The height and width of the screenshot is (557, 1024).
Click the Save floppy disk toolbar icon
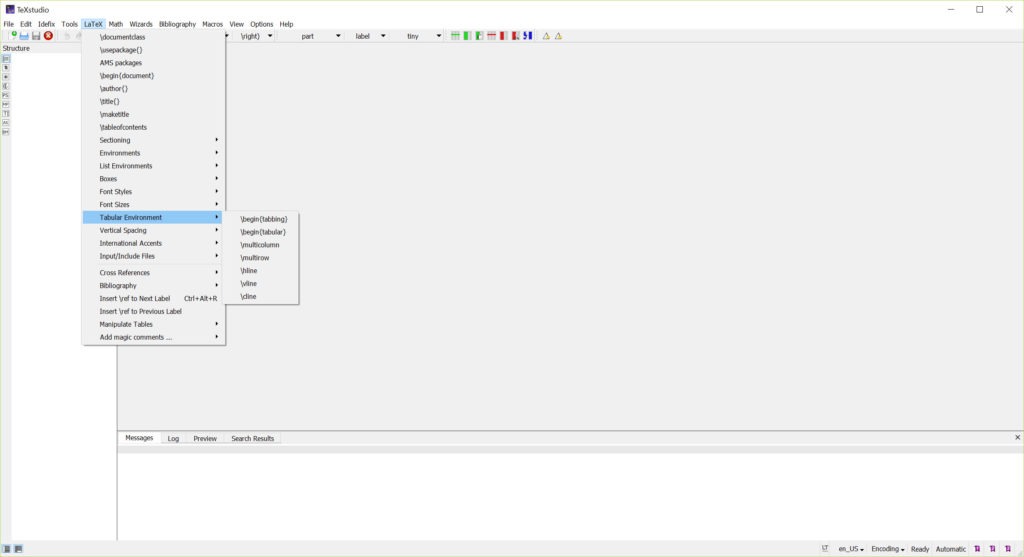36,36
